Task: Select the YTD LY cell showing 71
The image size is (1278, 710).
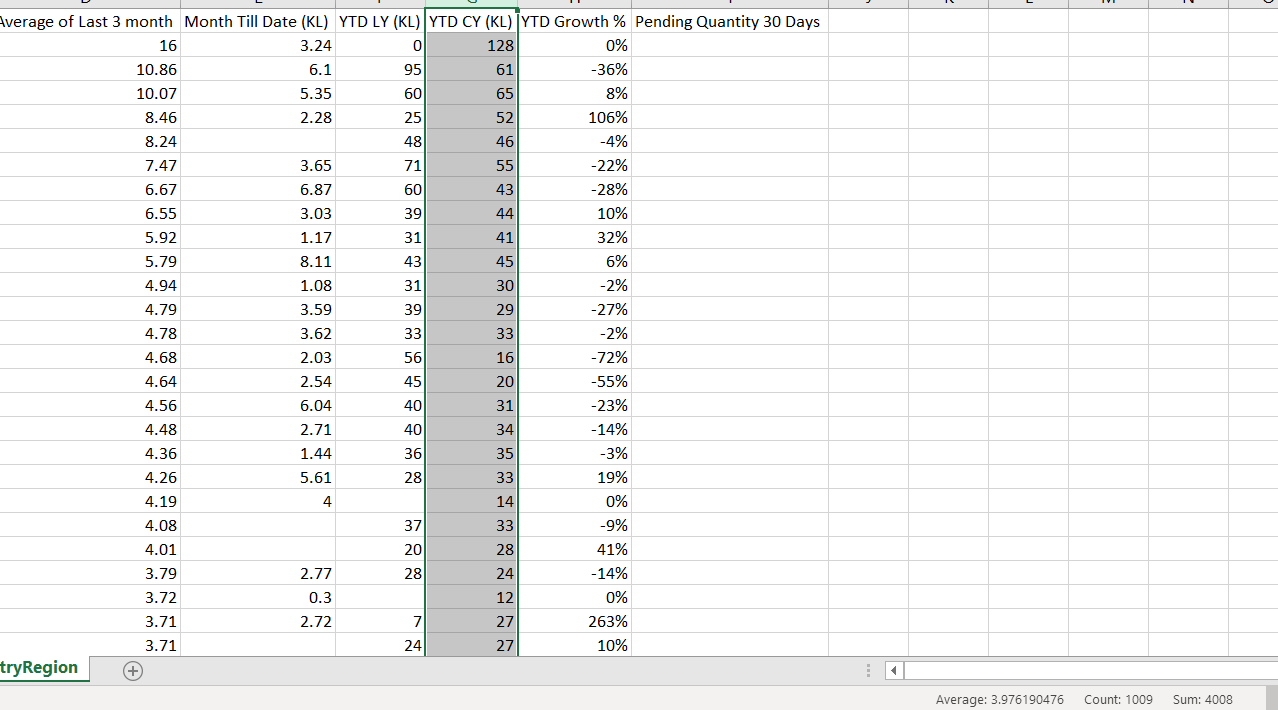Action: (380, 165)
